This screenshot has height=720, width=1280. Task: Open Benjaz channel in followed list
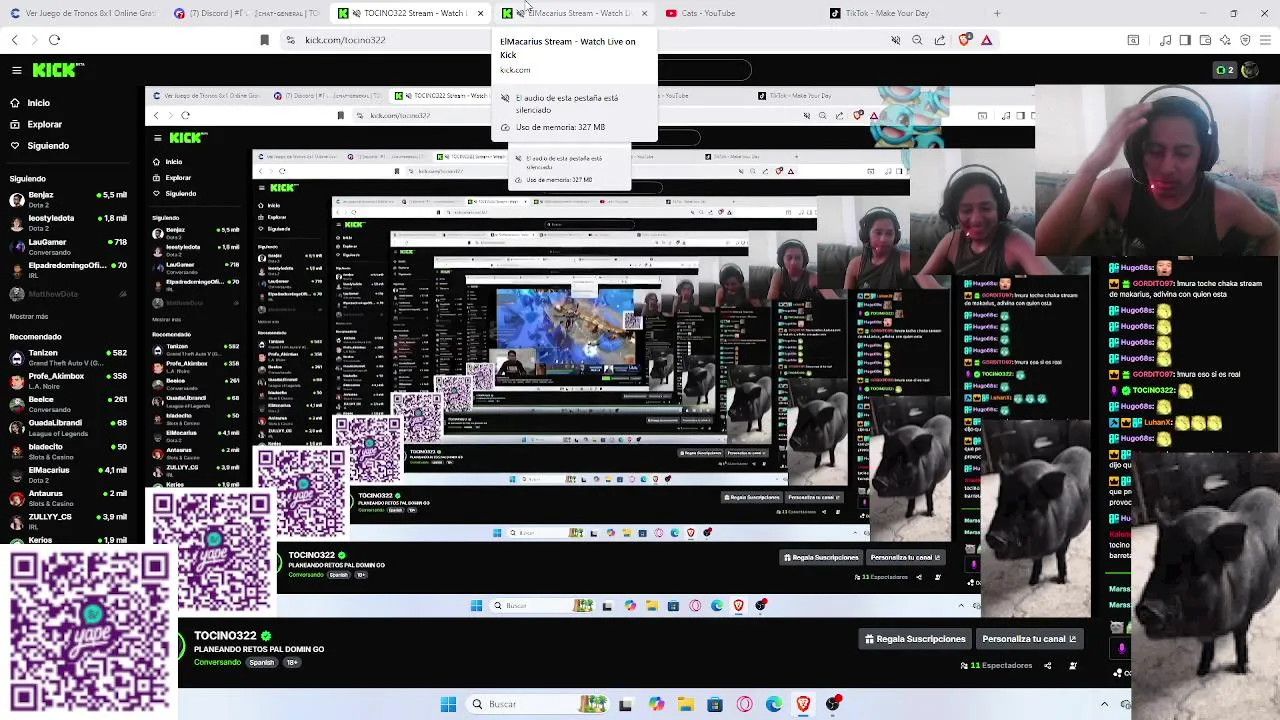point(68,199)
